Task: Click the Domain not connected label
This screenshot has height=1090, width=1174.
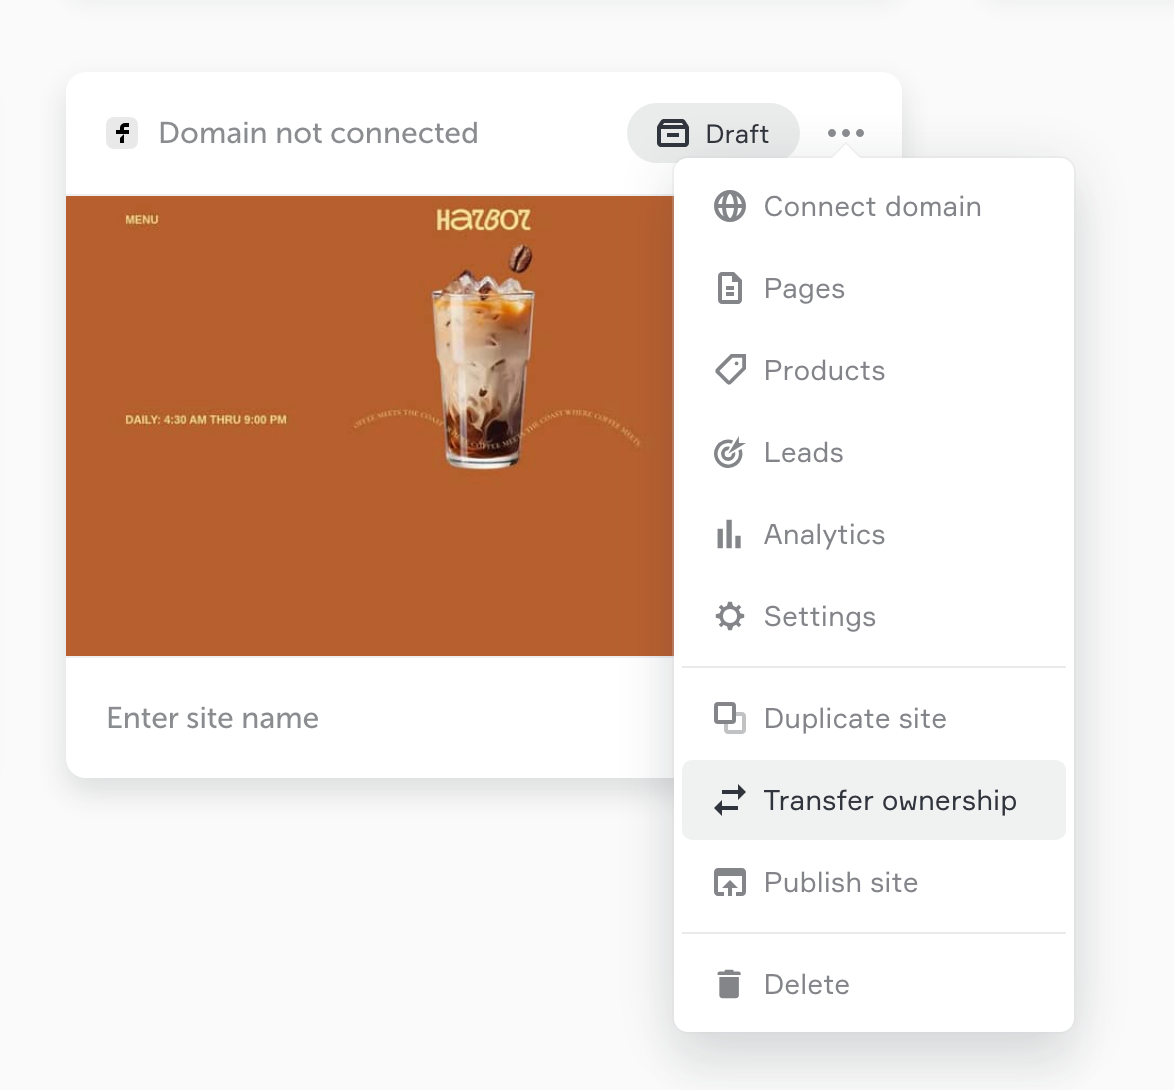Action: pyautogui.click(x=318, y=133)
